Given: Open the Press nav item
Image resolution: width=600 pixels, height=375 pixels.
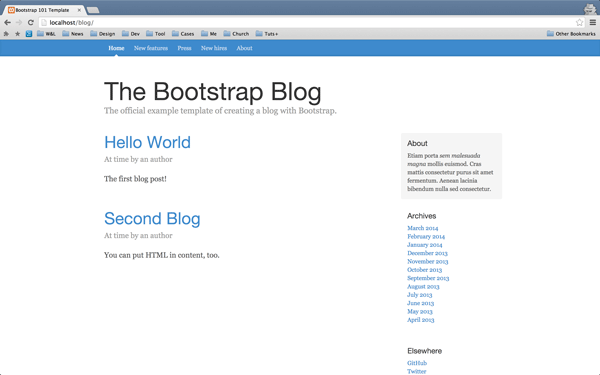Looking at the screenshot, I should pyautogui.click(x=184, y=48).
